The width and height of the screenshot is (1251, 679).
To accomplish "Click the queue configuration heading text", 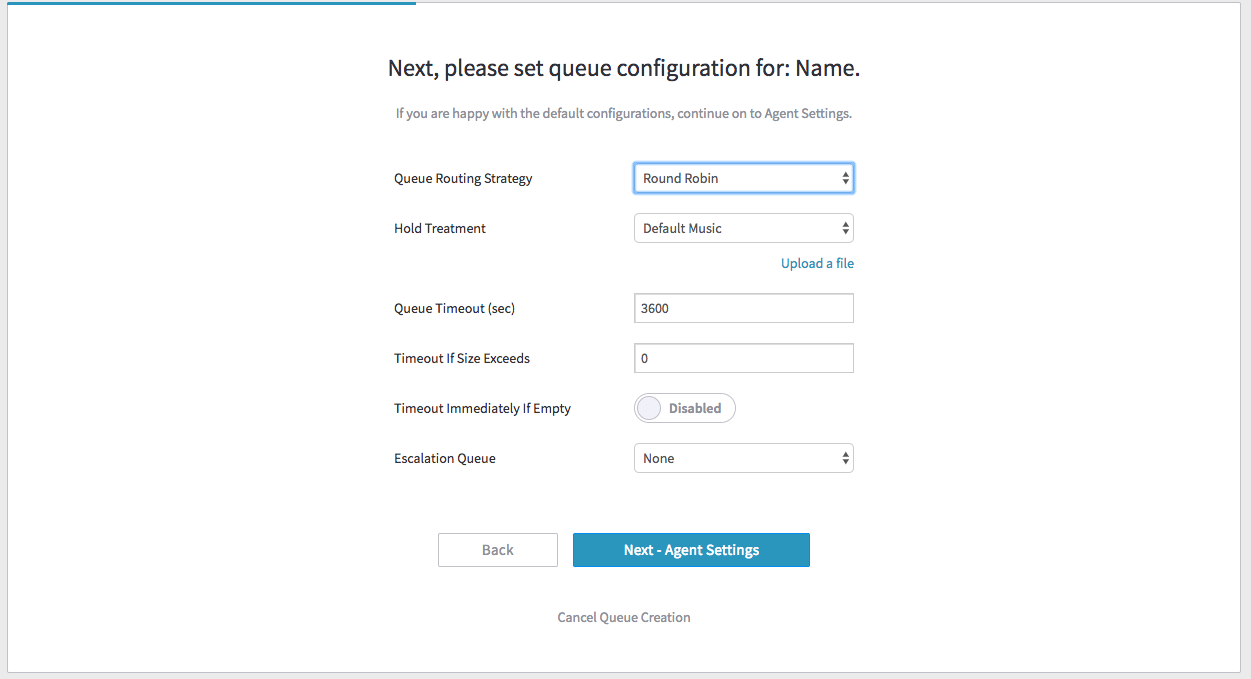I will (624, 69).
